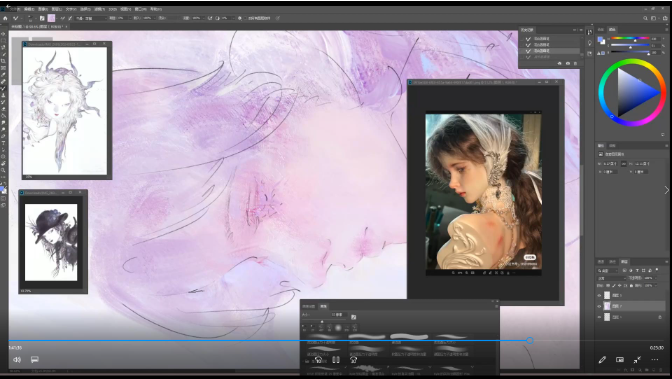Screen dimensions: 672x379
Task: Hide the selected middle layer's eye icon
Action: click(599, 306)
